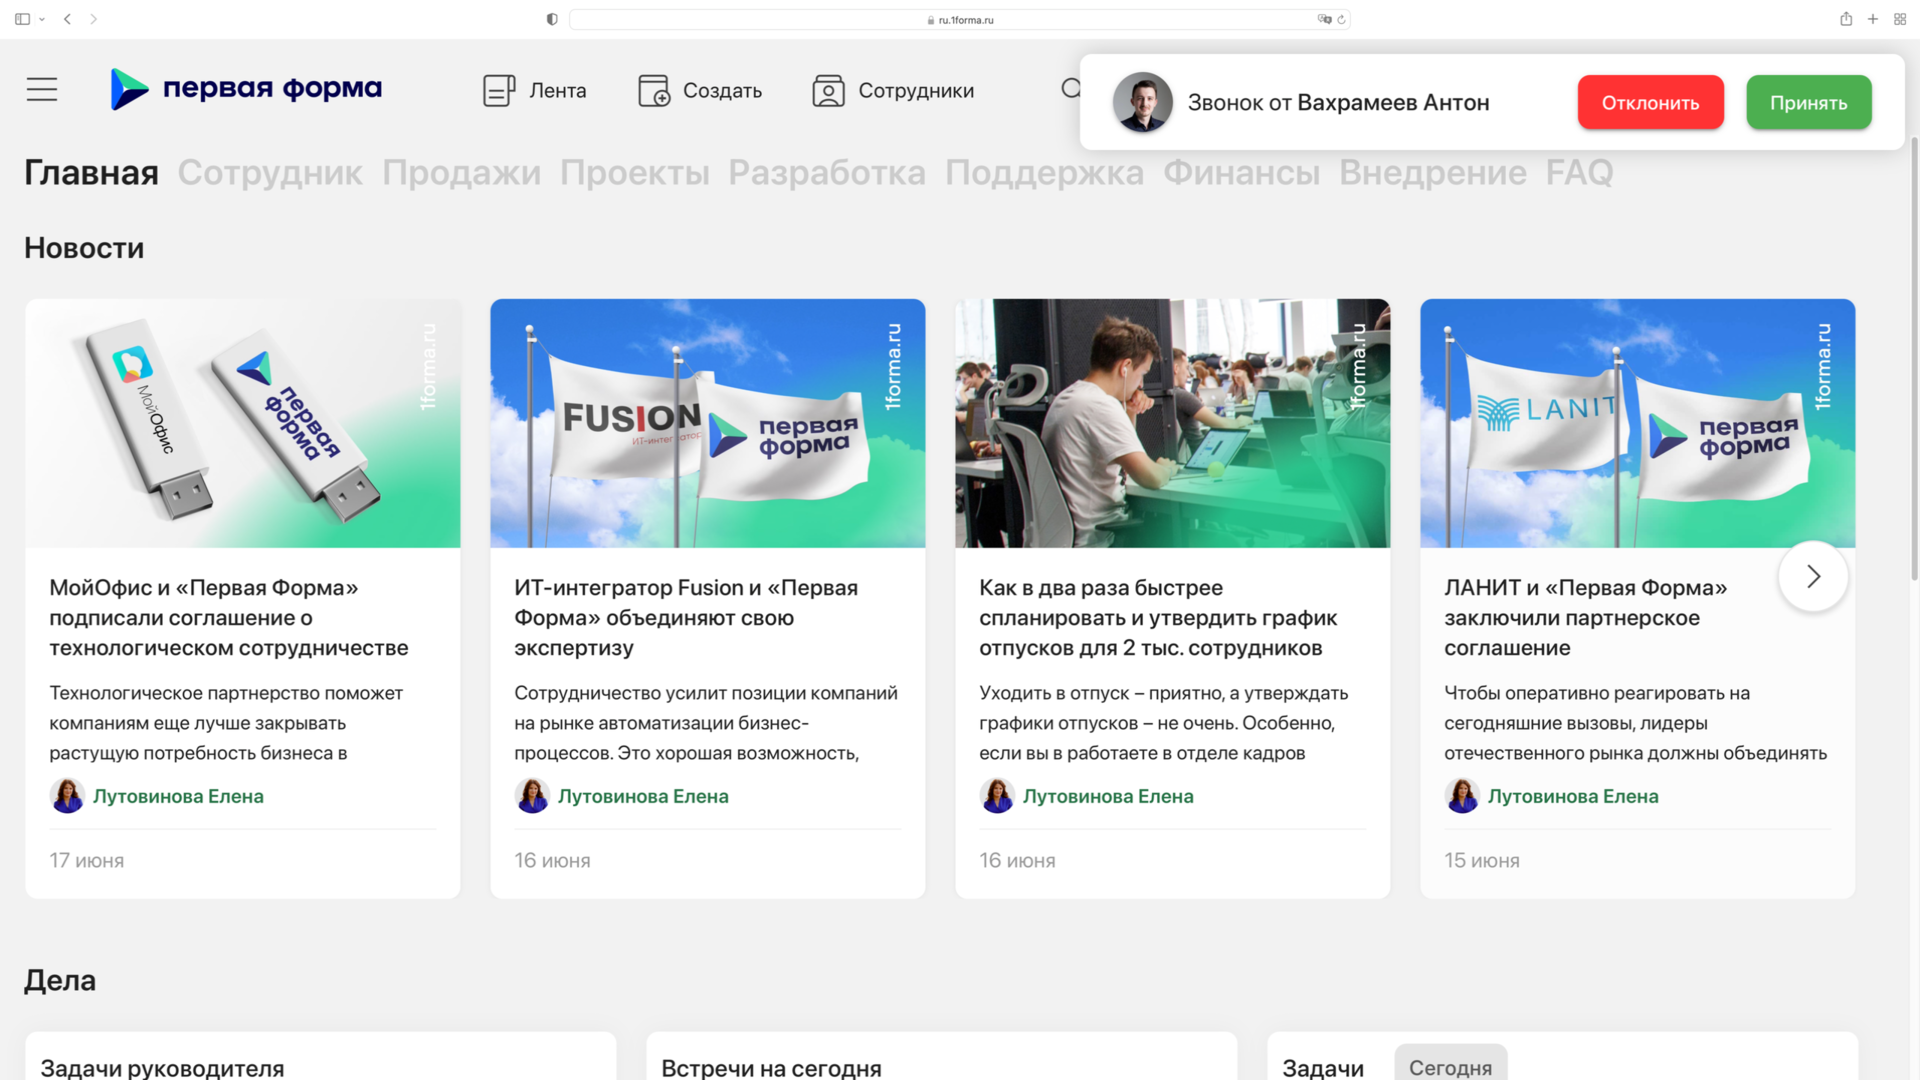Select the Сегодня filter in Задачи

tap(1450, 1067)
